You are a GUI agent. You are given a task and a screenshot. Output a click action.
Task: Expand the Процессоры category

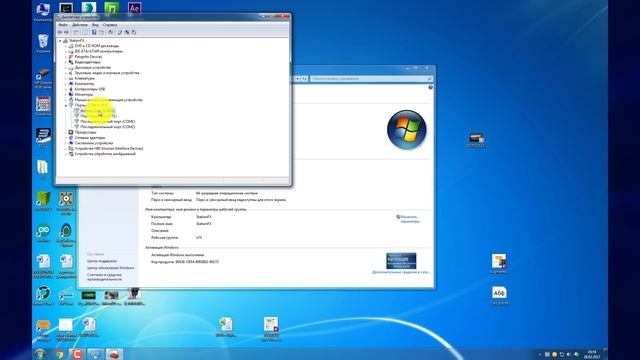coord(66,132)
